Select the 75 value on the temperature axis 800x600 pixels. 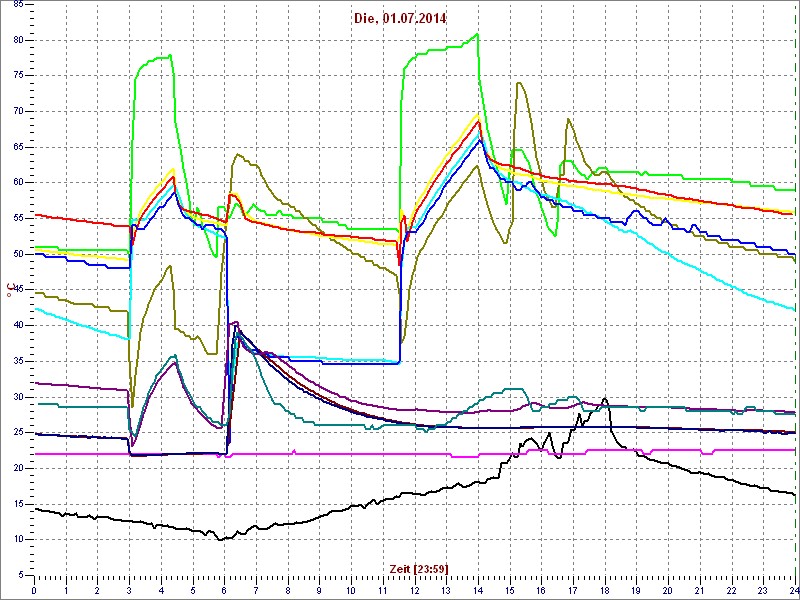click(x=17, y=76)
